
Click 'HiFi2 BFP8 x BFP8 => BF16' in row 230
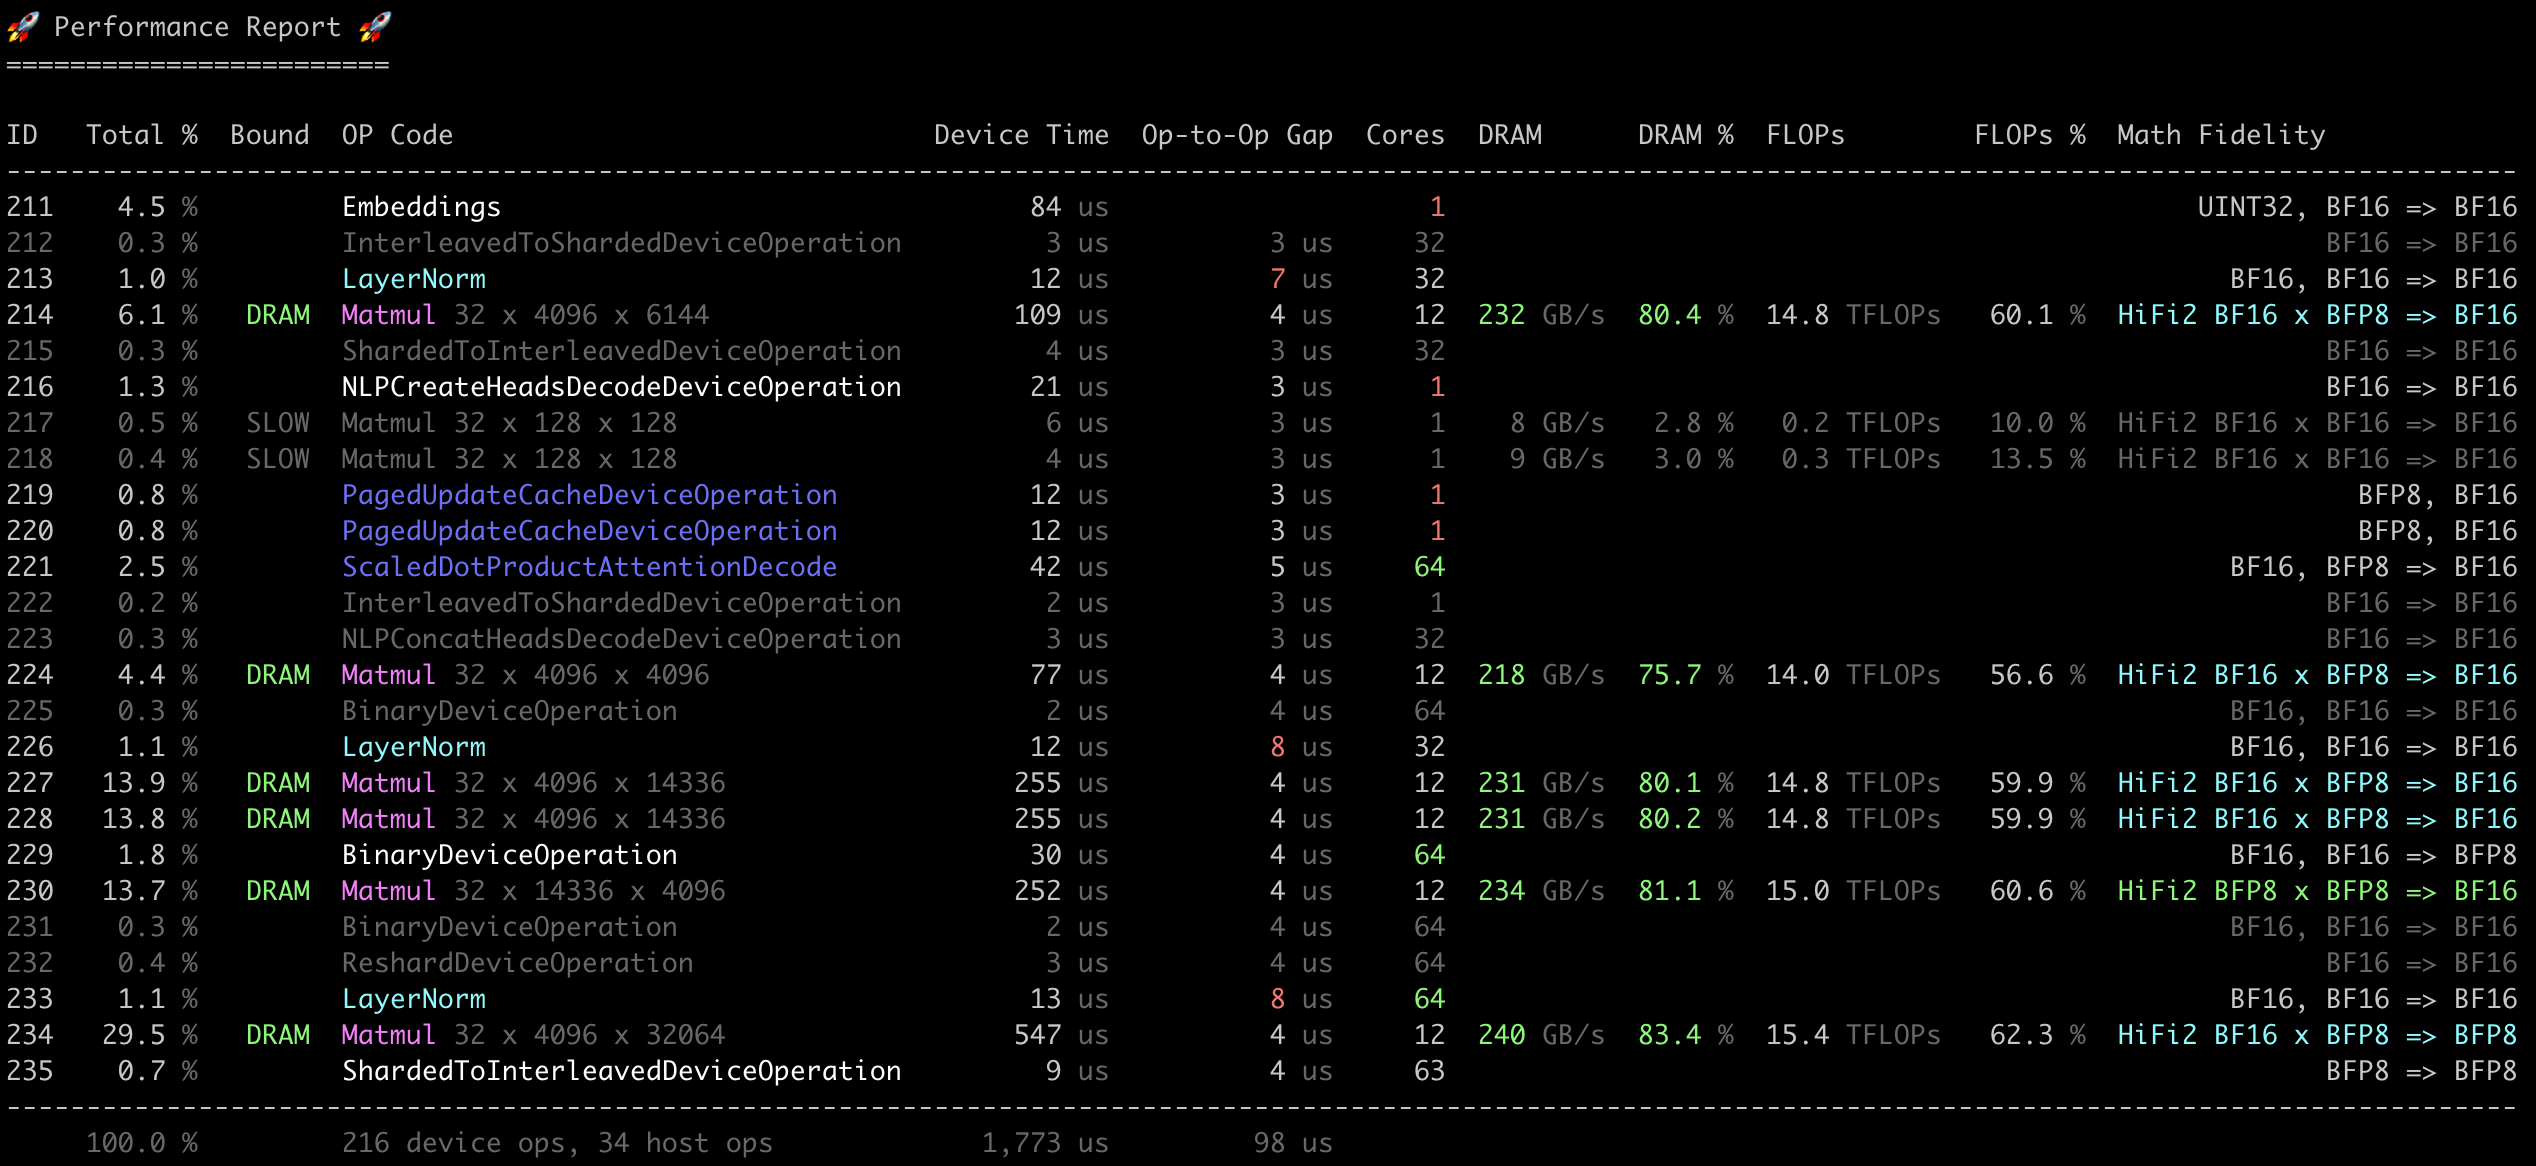click(x=2317, y=891)
